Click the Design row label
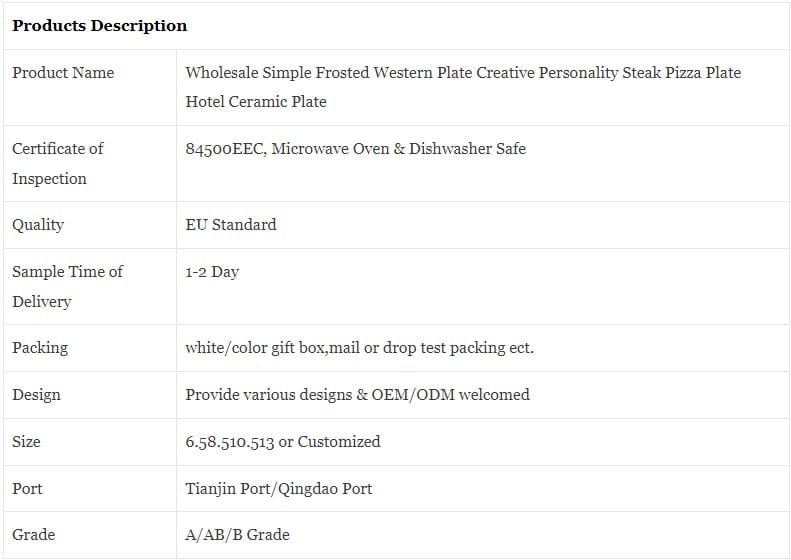791x560 pixels. tap(36, 395)
